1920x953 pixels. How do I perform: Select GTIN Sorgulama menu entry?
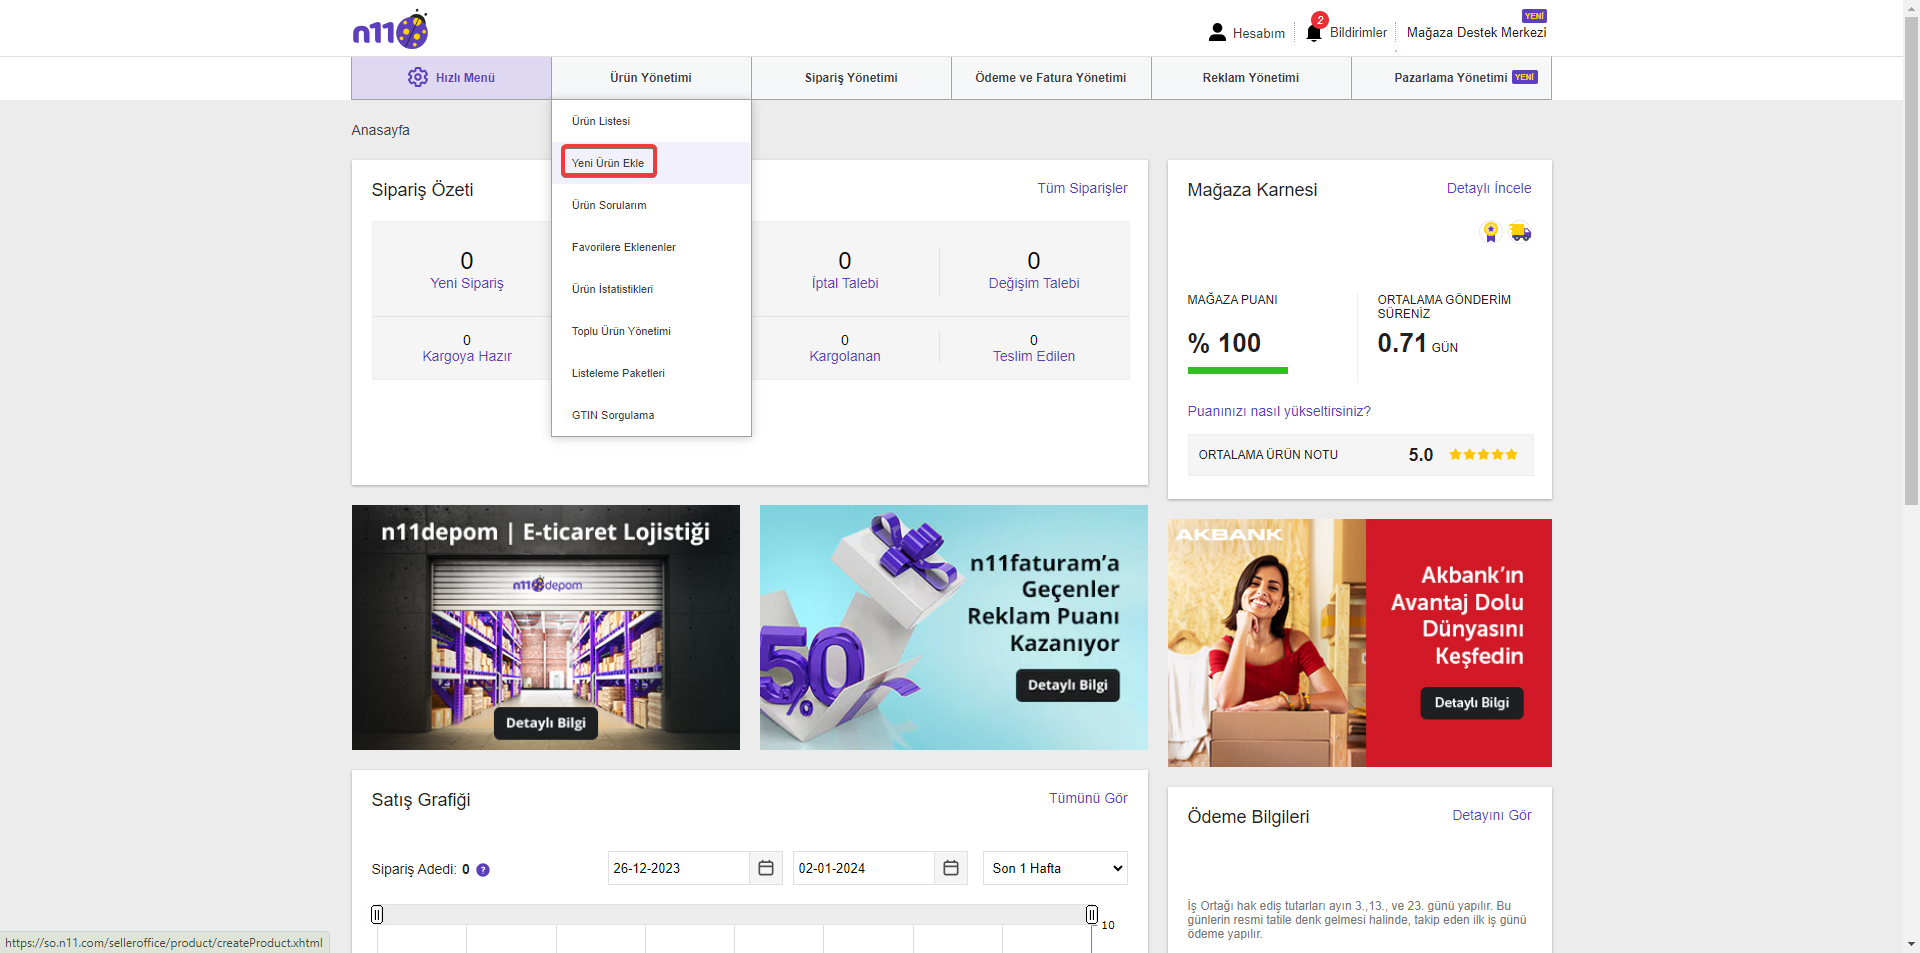pos(651,415)
